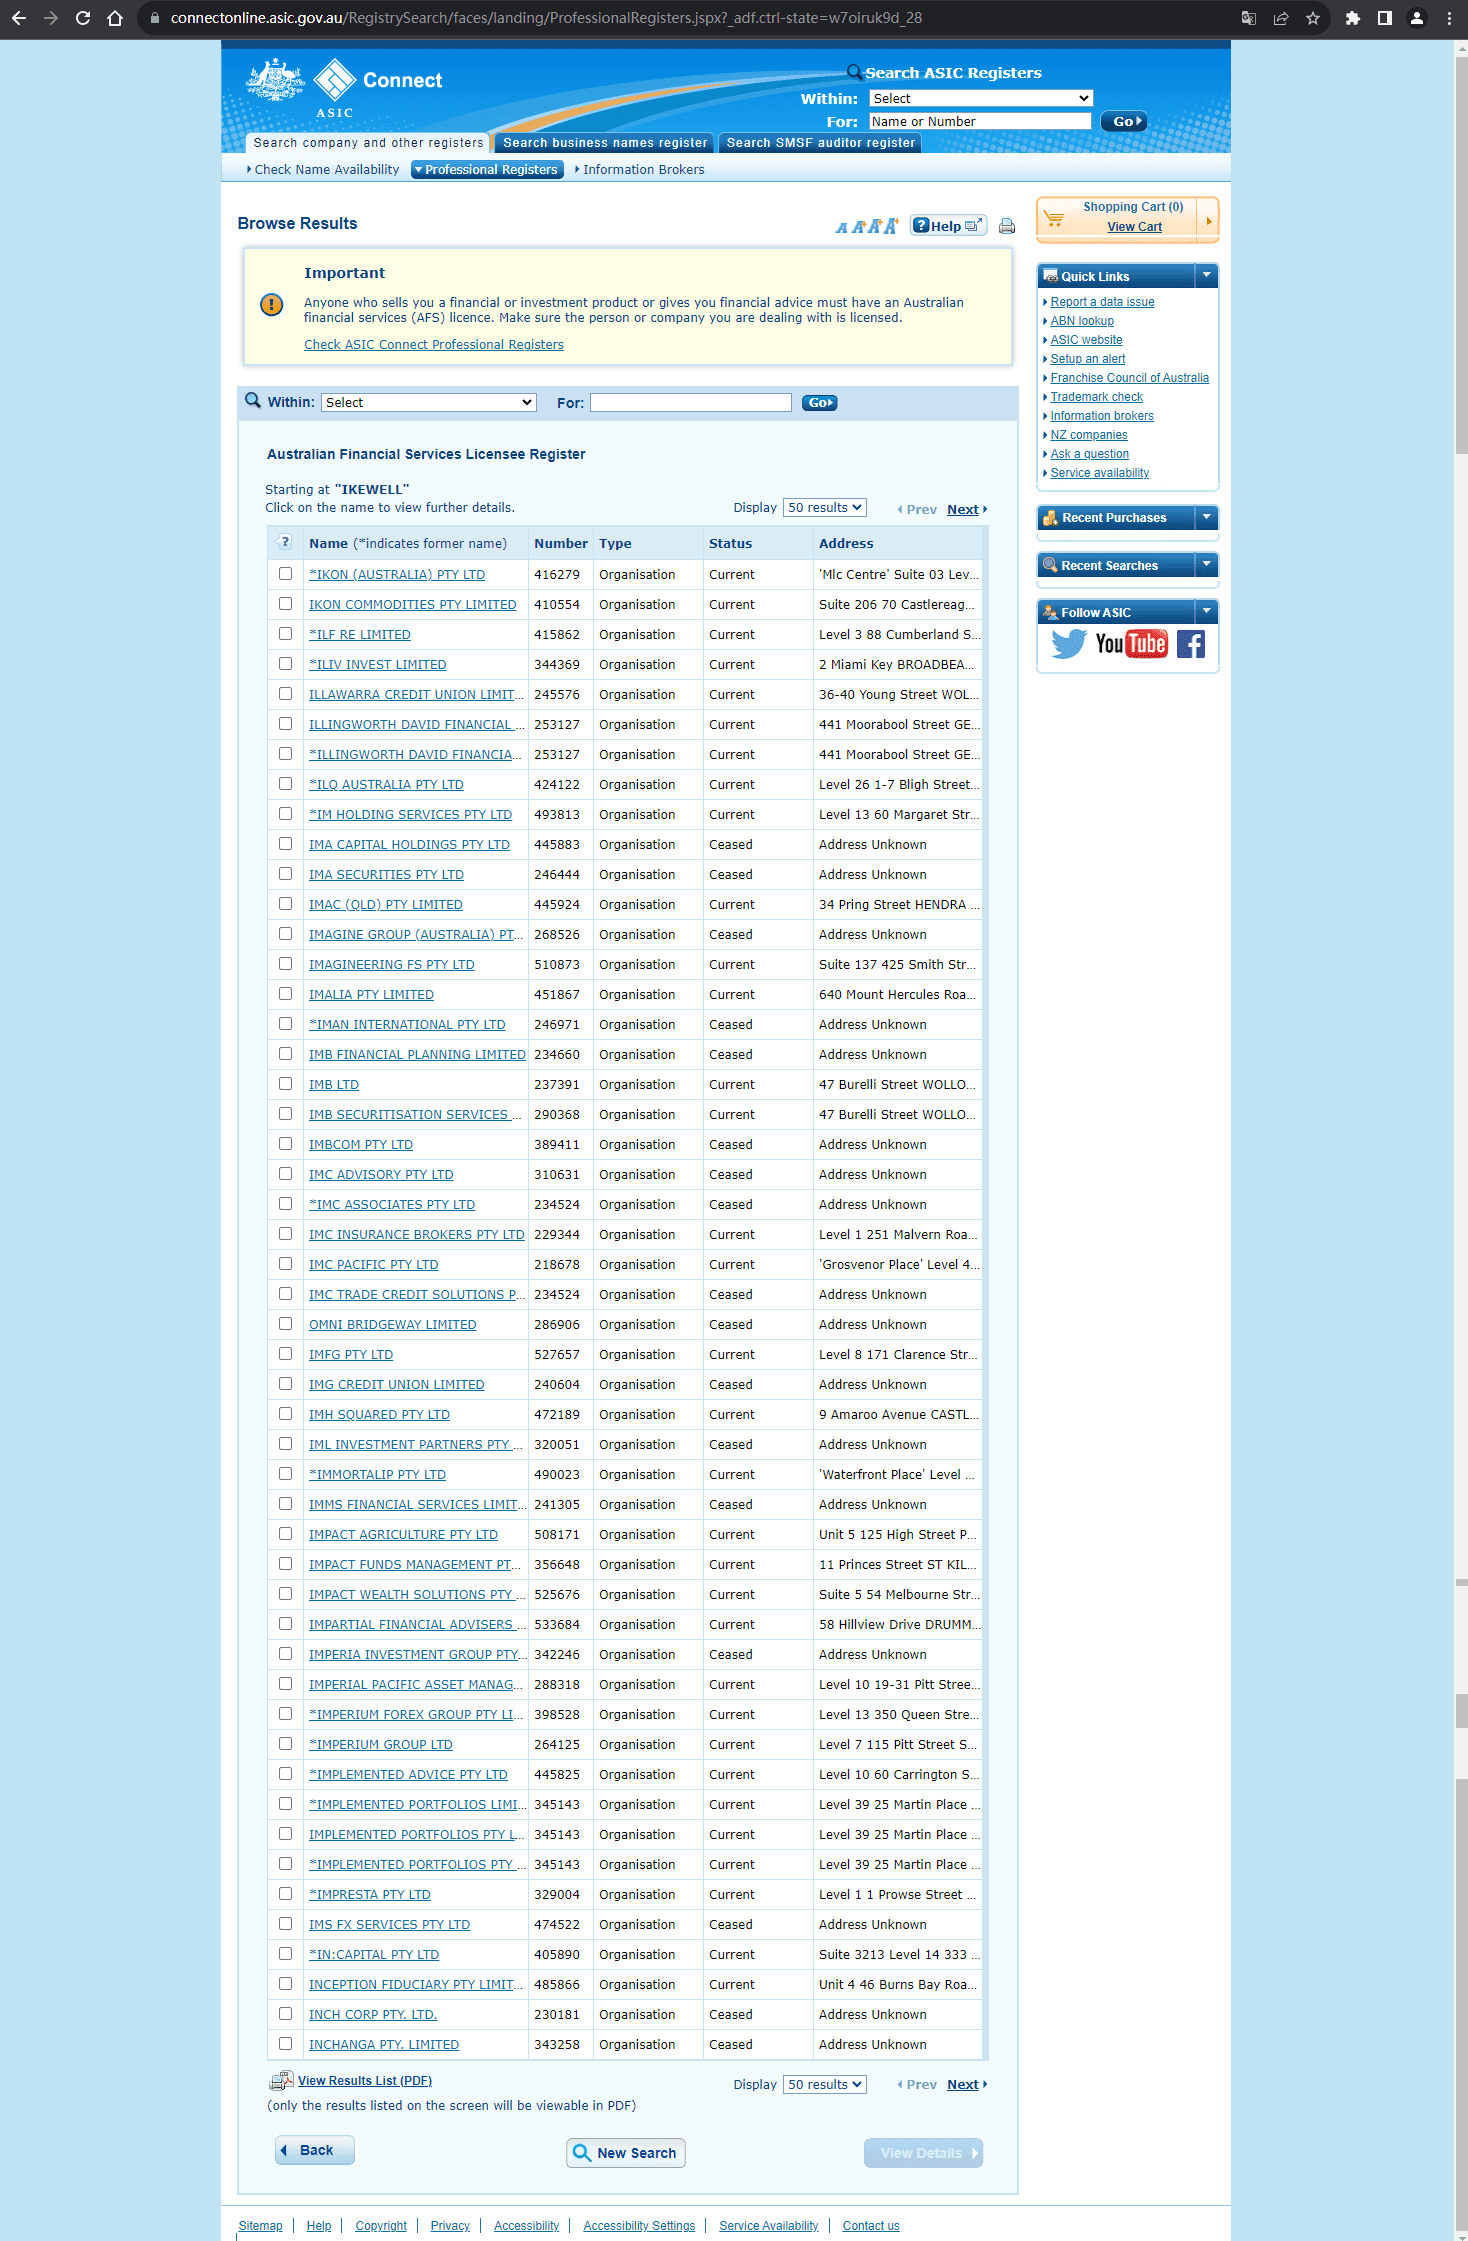The image size is (1468, 2241).
Task: Open the Twitter icon under Follow ASIC
Action: [1068, 643]
